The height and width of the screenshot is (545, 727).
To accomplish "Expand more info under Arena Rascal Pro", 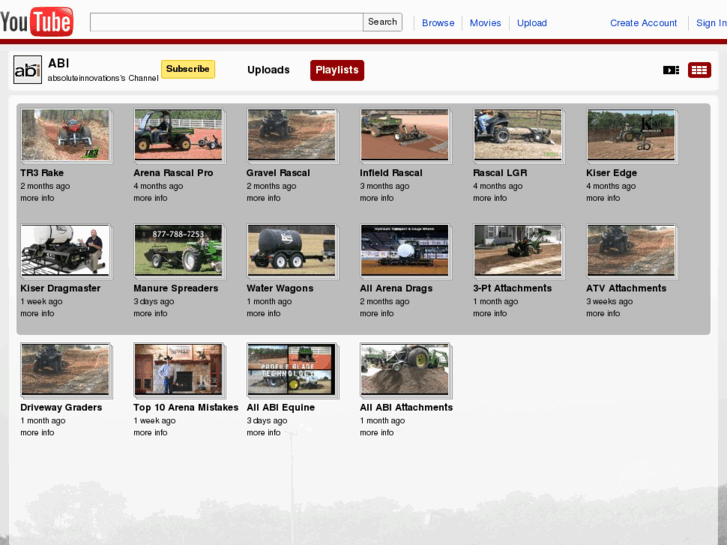I will pos(150,198).
